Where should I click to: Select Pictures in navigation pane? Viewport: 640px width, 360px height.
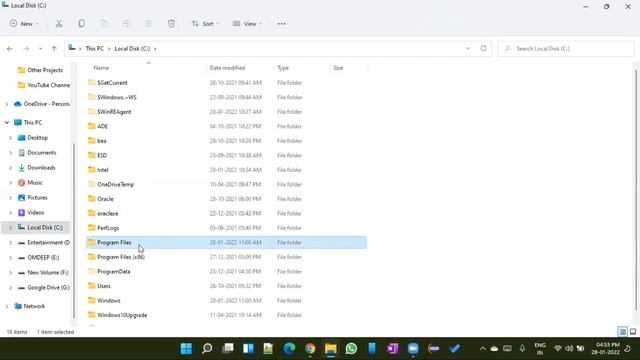(x=37, y=198)
